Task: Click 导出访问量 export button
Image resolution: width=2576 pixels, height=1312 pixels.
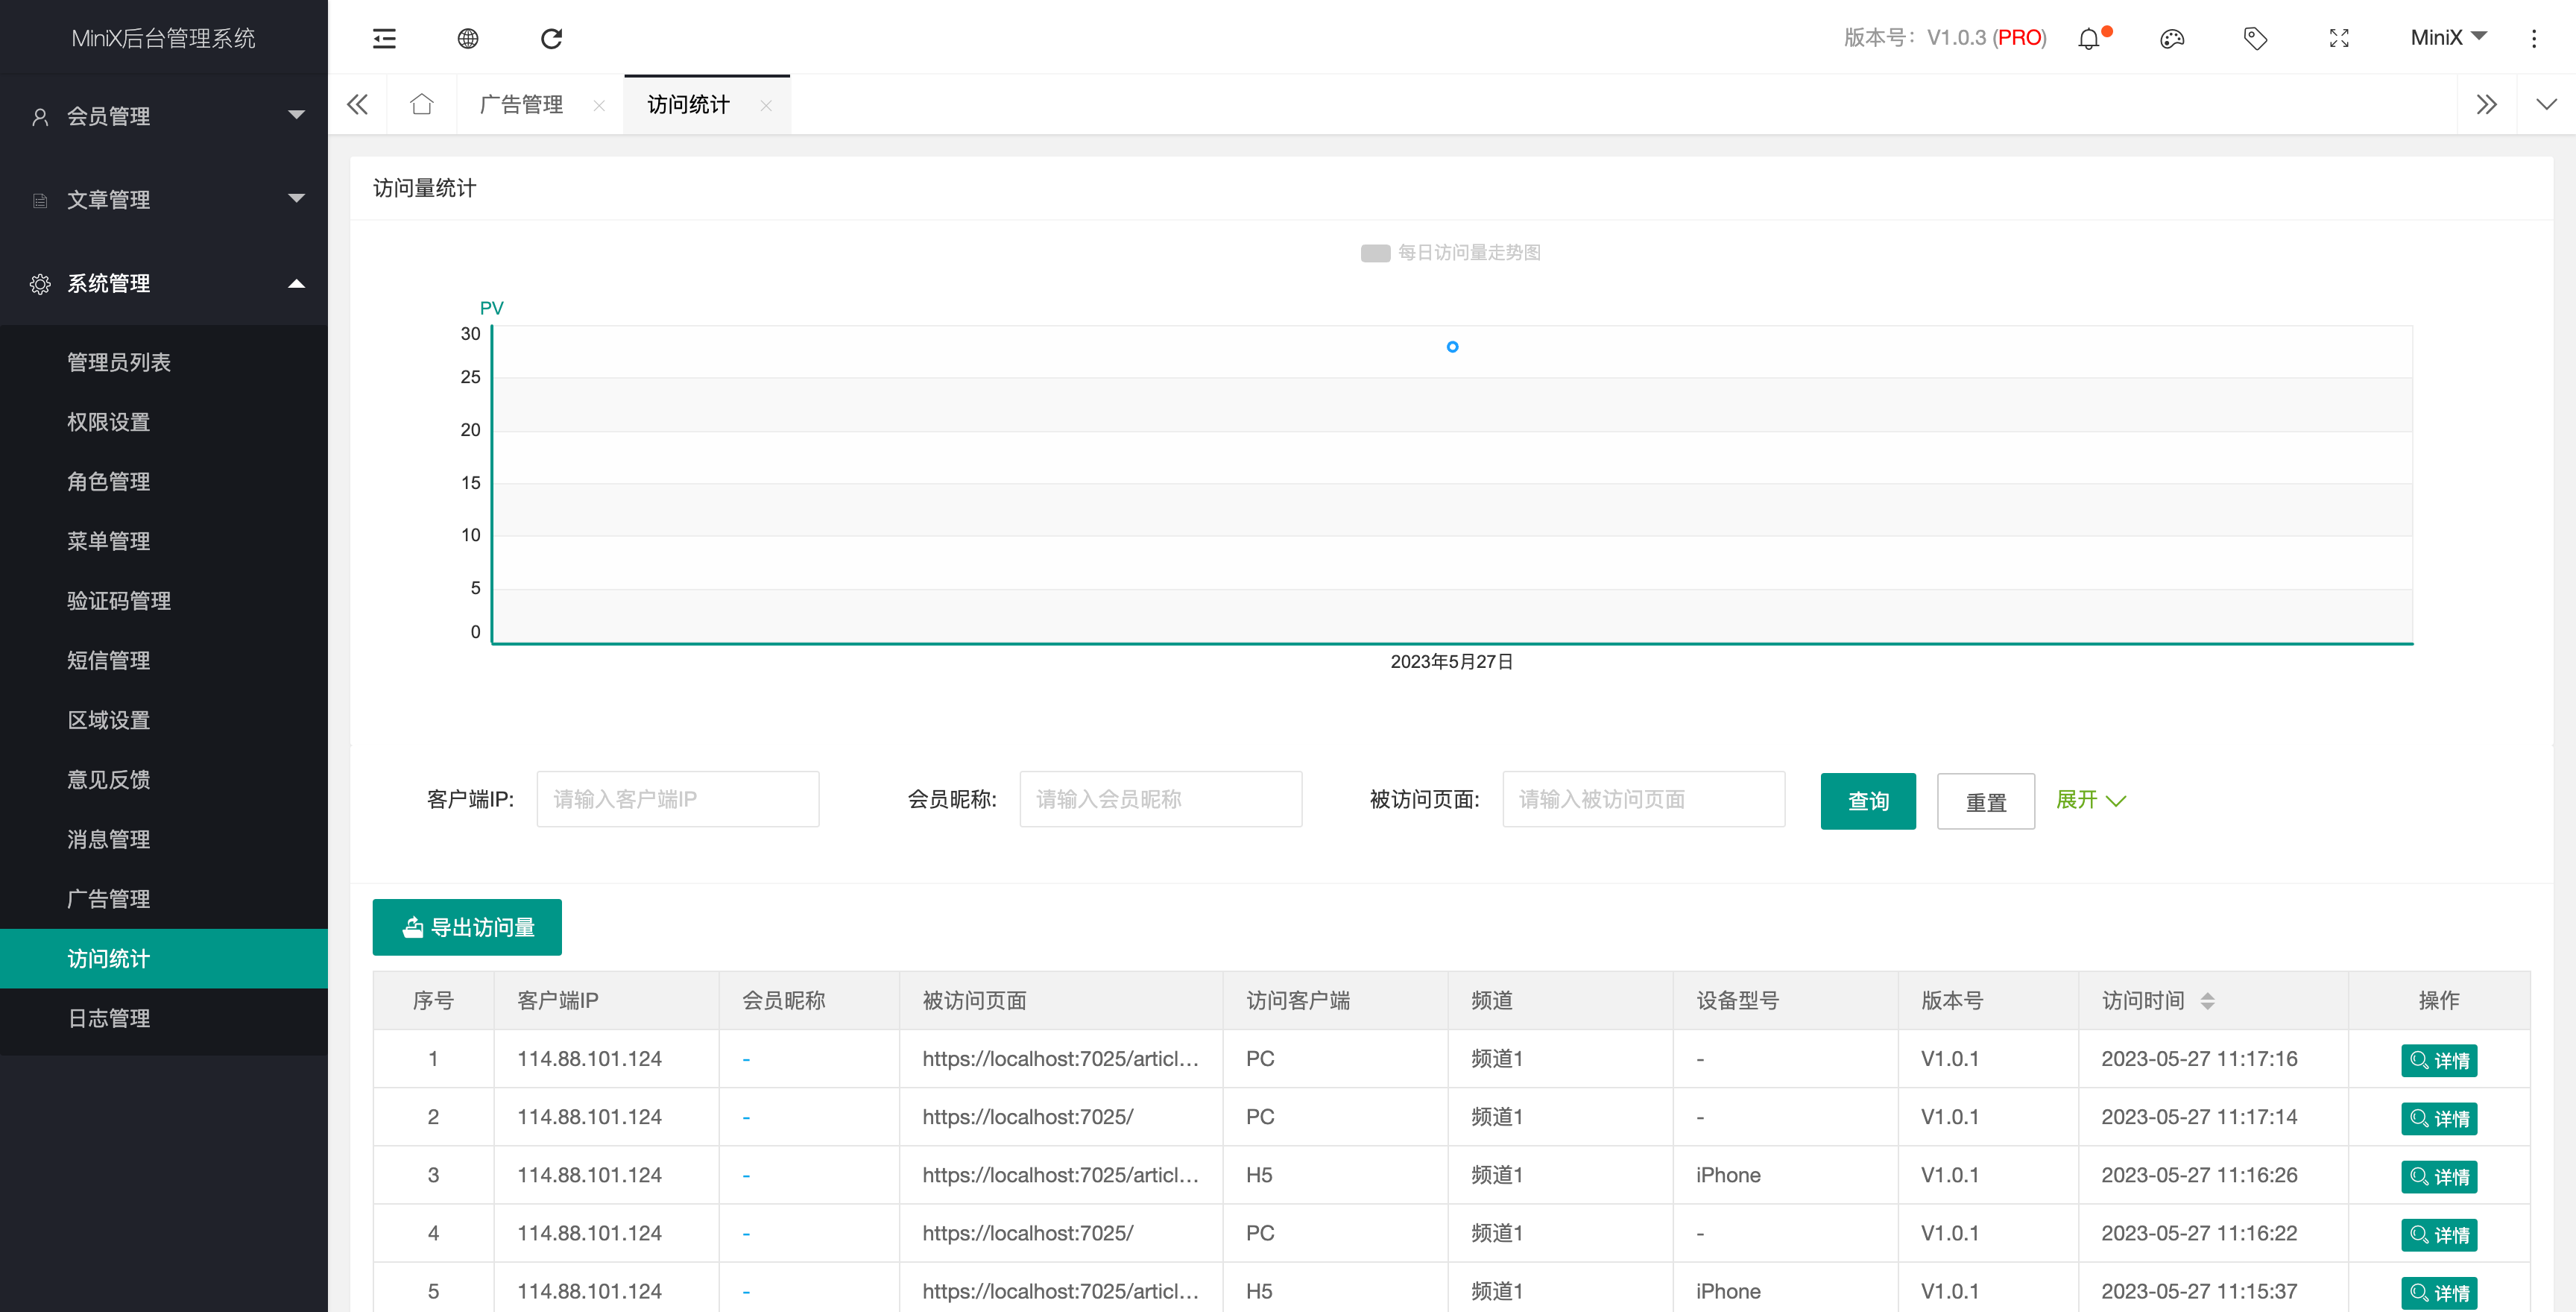Action: (467, 927)
